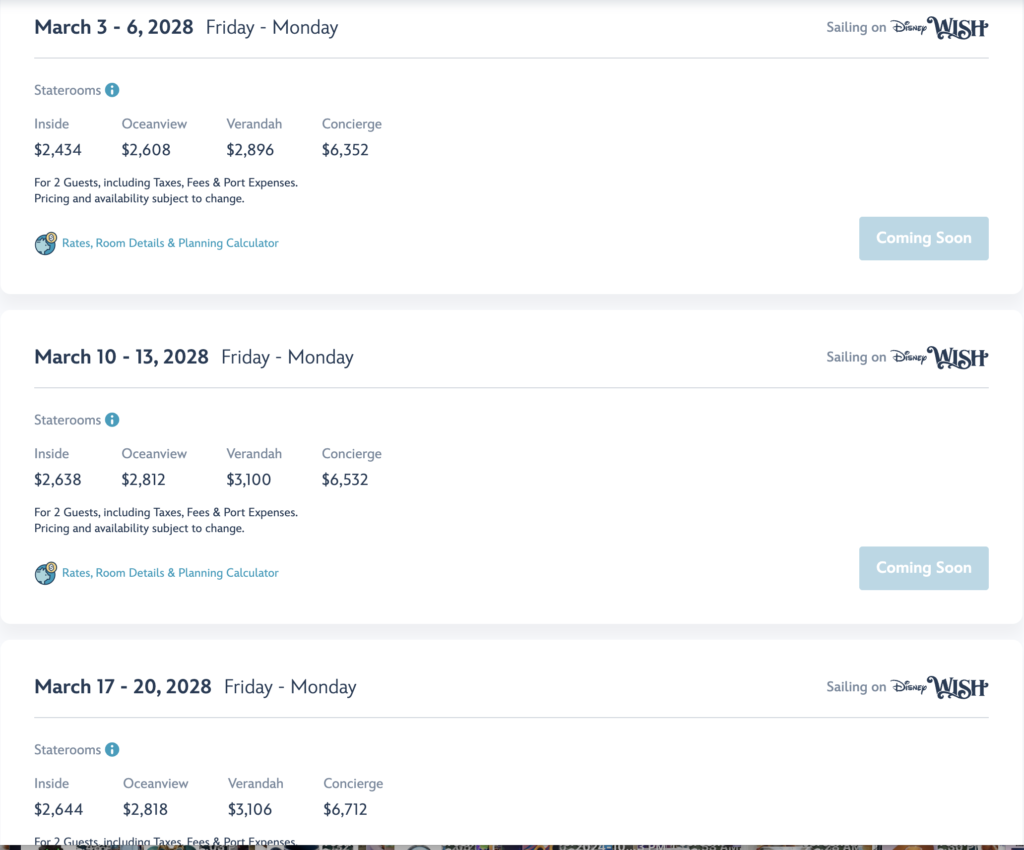Click Disney Wish logo on March 10-13 sailing

[940, 357]
